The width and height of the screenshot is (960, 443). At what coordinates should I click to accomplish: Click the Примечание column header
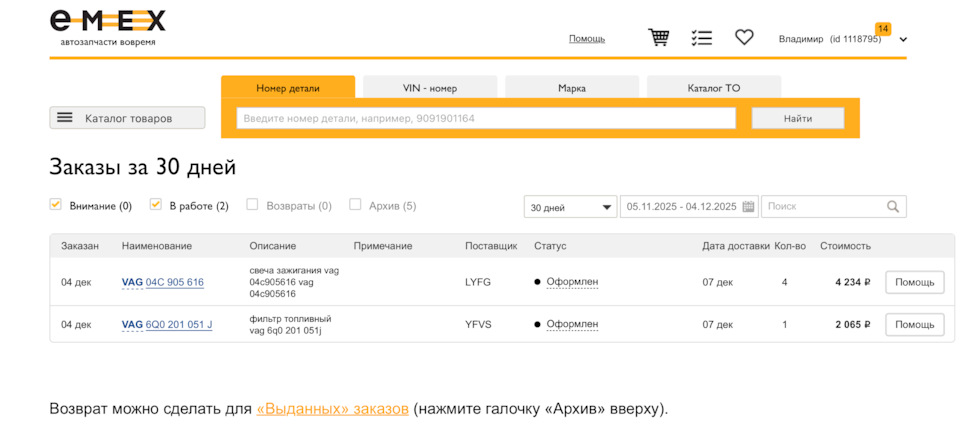[x=383, y=246]
